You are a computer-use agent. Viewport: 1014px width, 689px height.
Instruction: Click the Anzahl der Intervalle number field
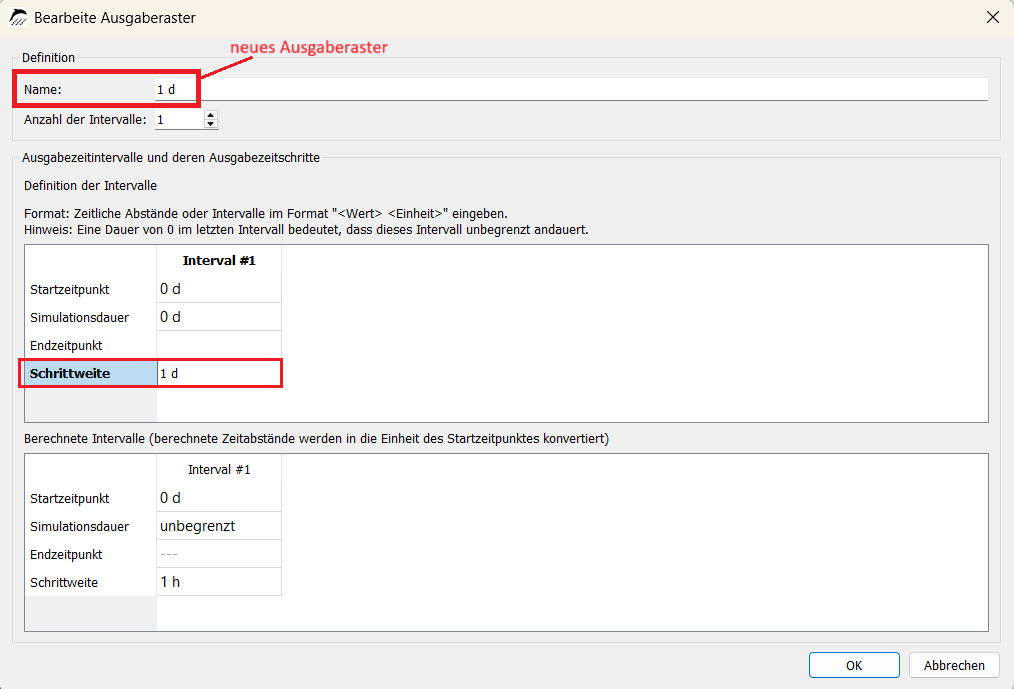pos(179,120)
